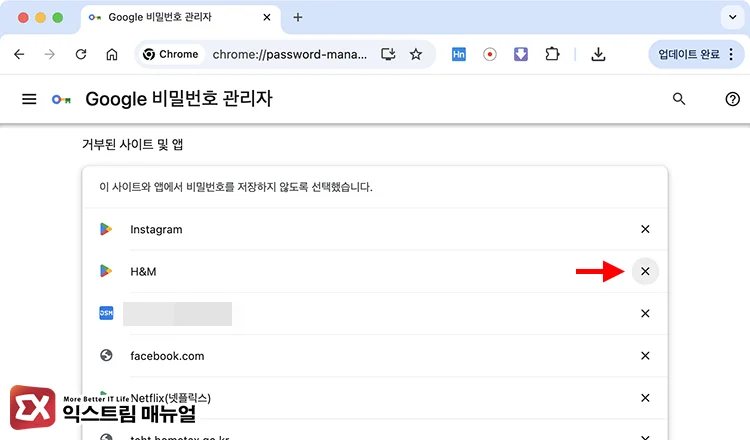Image resolution: width=750 pixels, height=440 pixels.
Task: Remove Netflix(넷플릭스) from declined sites
Action: [x=645, y=397]
